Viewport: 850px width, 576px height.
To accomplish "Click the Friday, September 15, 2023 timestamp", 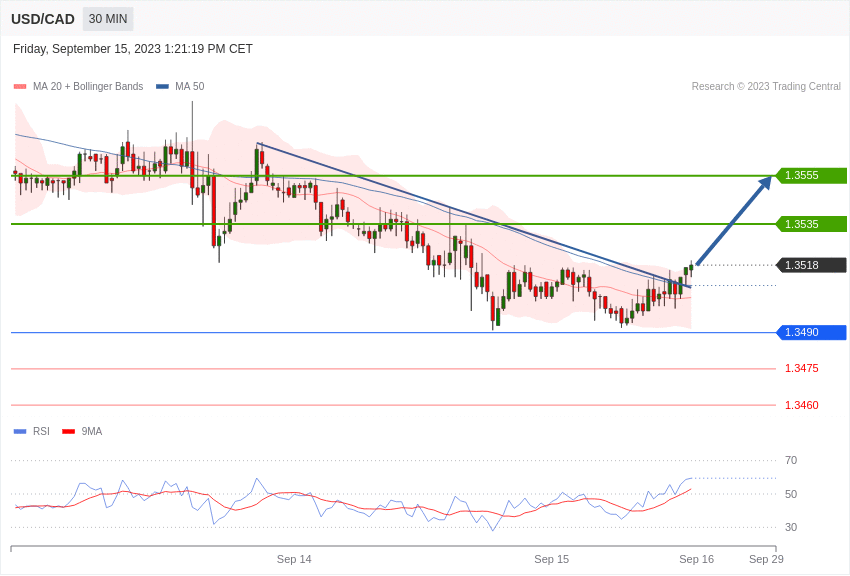I will click(133, 49).
